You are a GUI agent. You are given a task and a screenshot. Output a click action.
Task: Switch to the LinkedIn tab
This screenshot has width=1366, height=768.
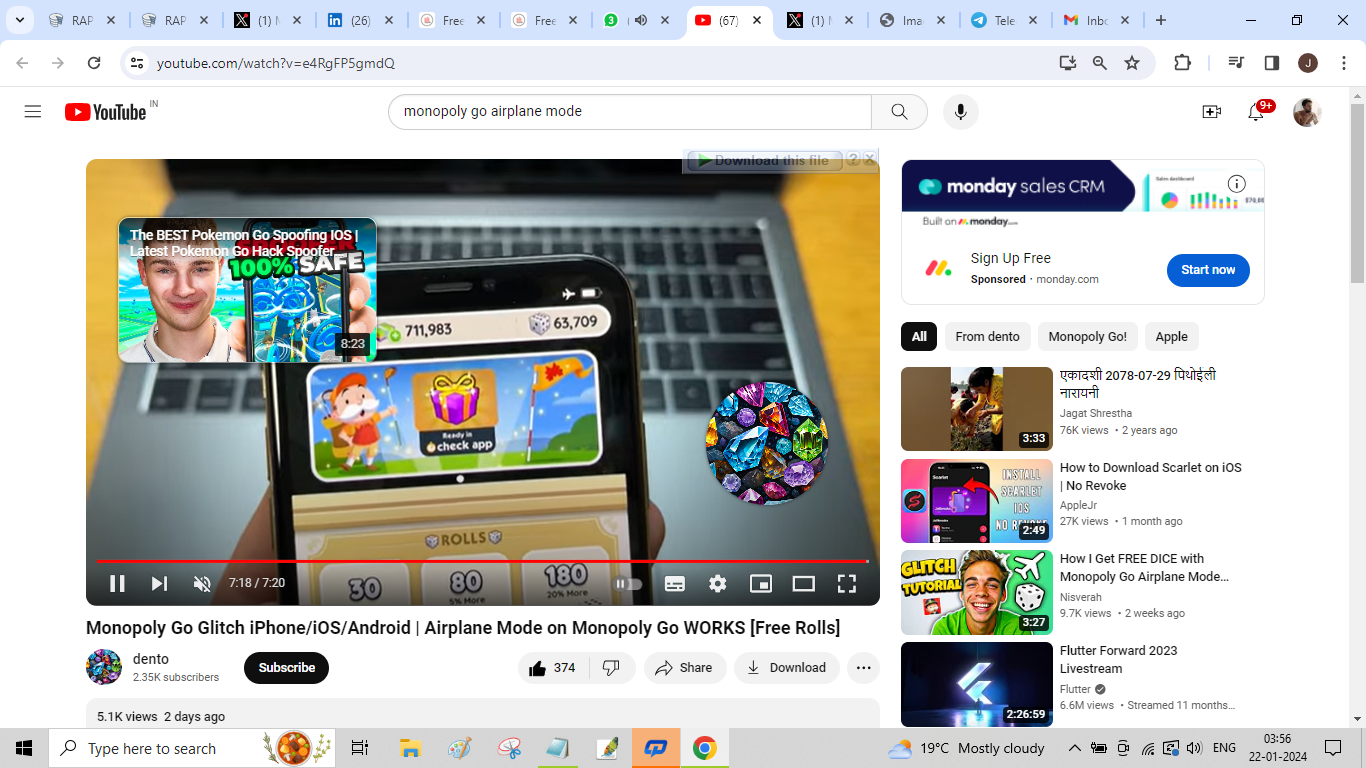358,20
